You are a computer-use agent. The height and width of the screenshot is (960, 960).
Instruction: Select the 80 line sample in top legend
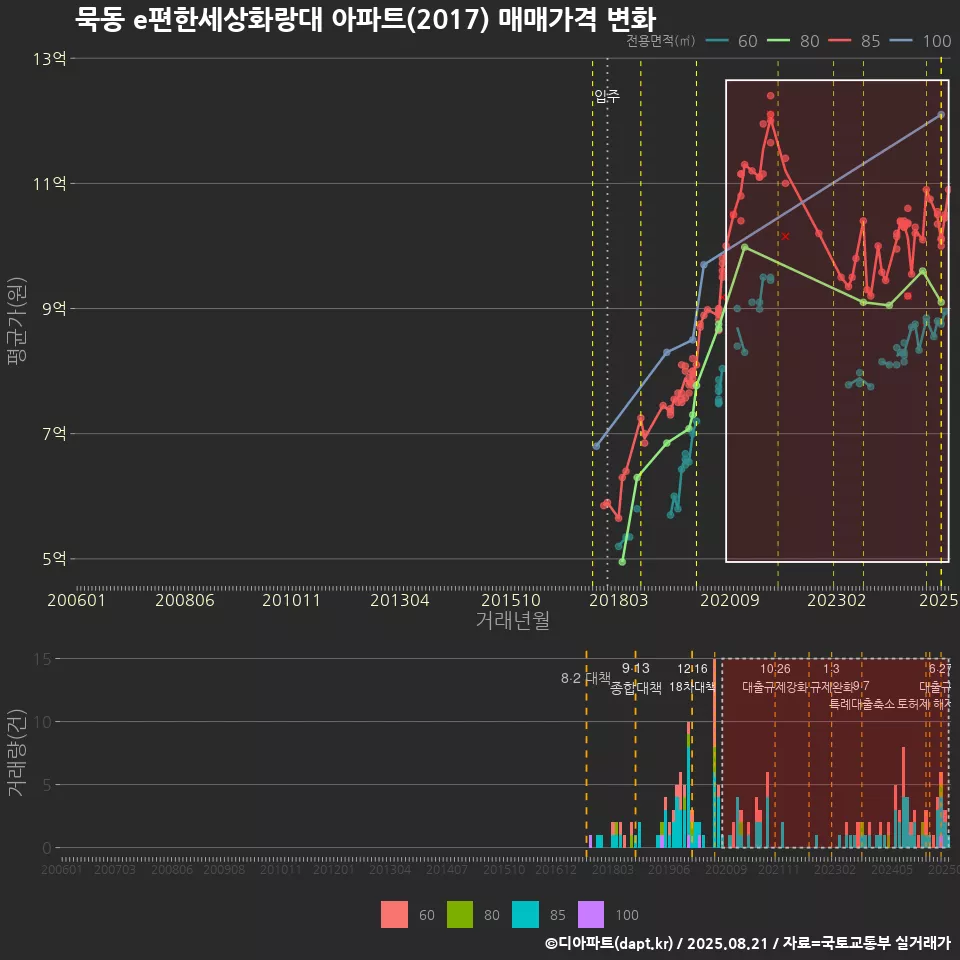click(x=779, y=41)
